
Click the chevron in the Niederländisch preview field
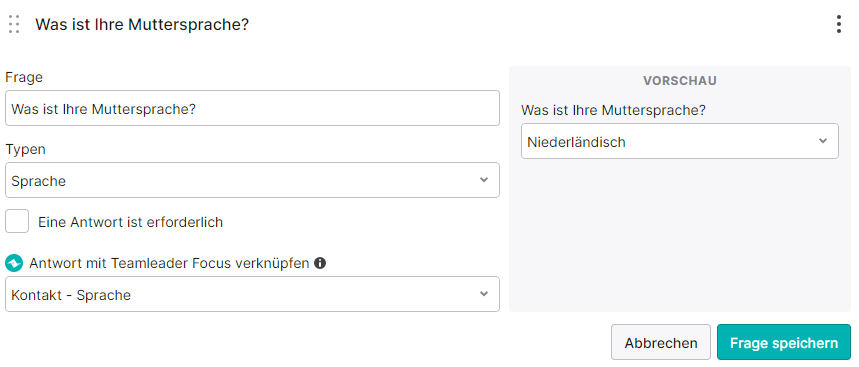coord(822,141)
